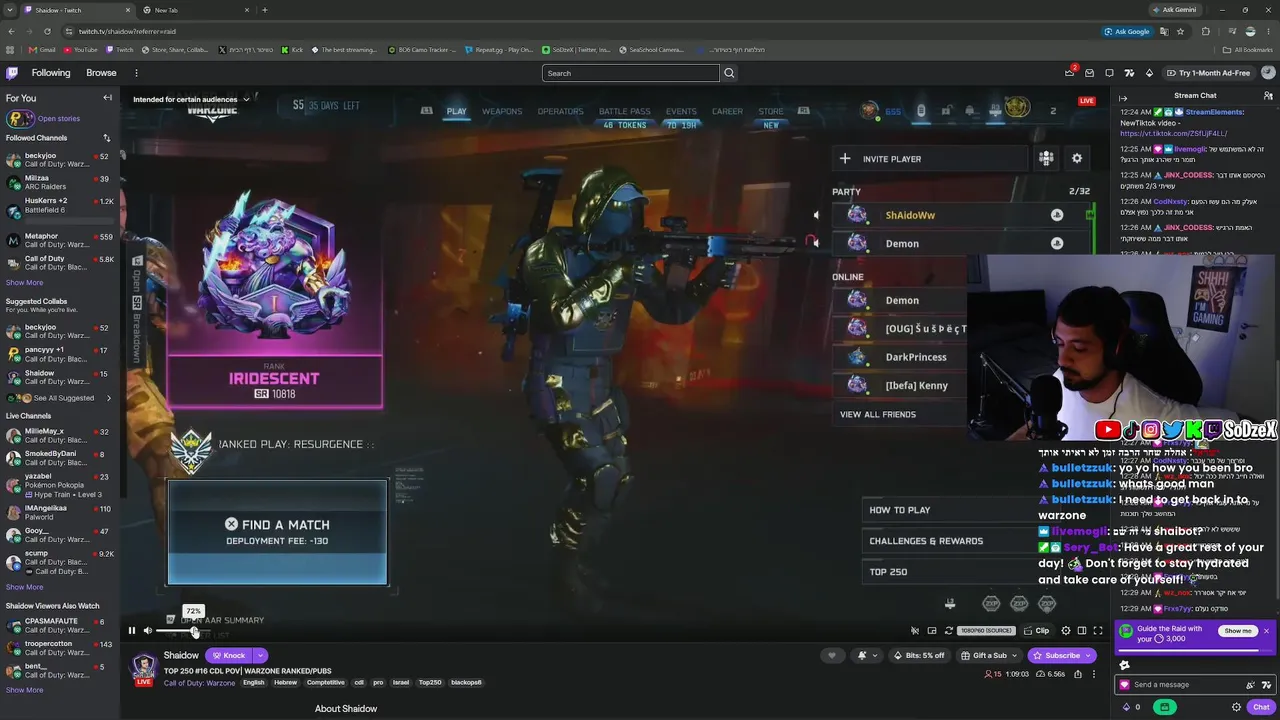Expand the Knock dropdown arrow
1280x720 pixels.
click(x=260, y=656)
